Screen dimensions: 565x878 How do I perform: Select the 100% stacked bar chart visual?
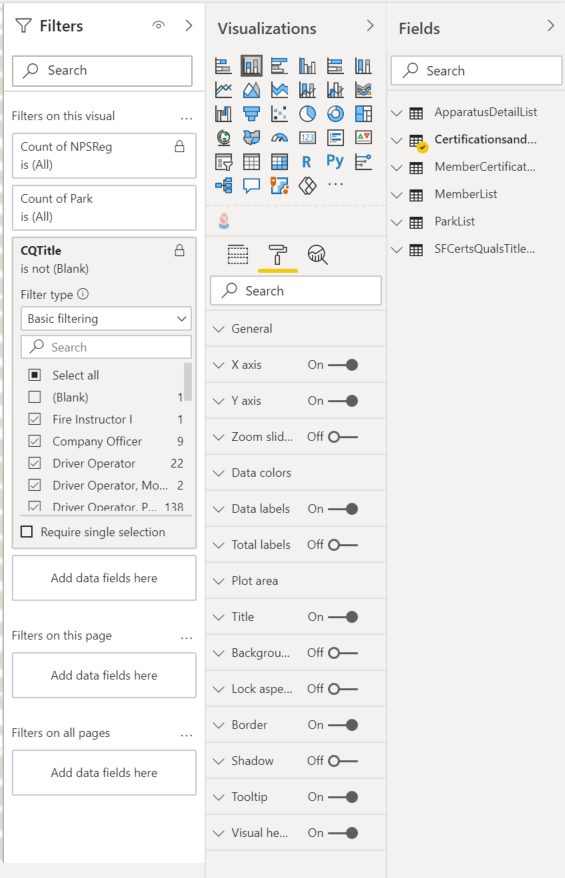point(335,66)
